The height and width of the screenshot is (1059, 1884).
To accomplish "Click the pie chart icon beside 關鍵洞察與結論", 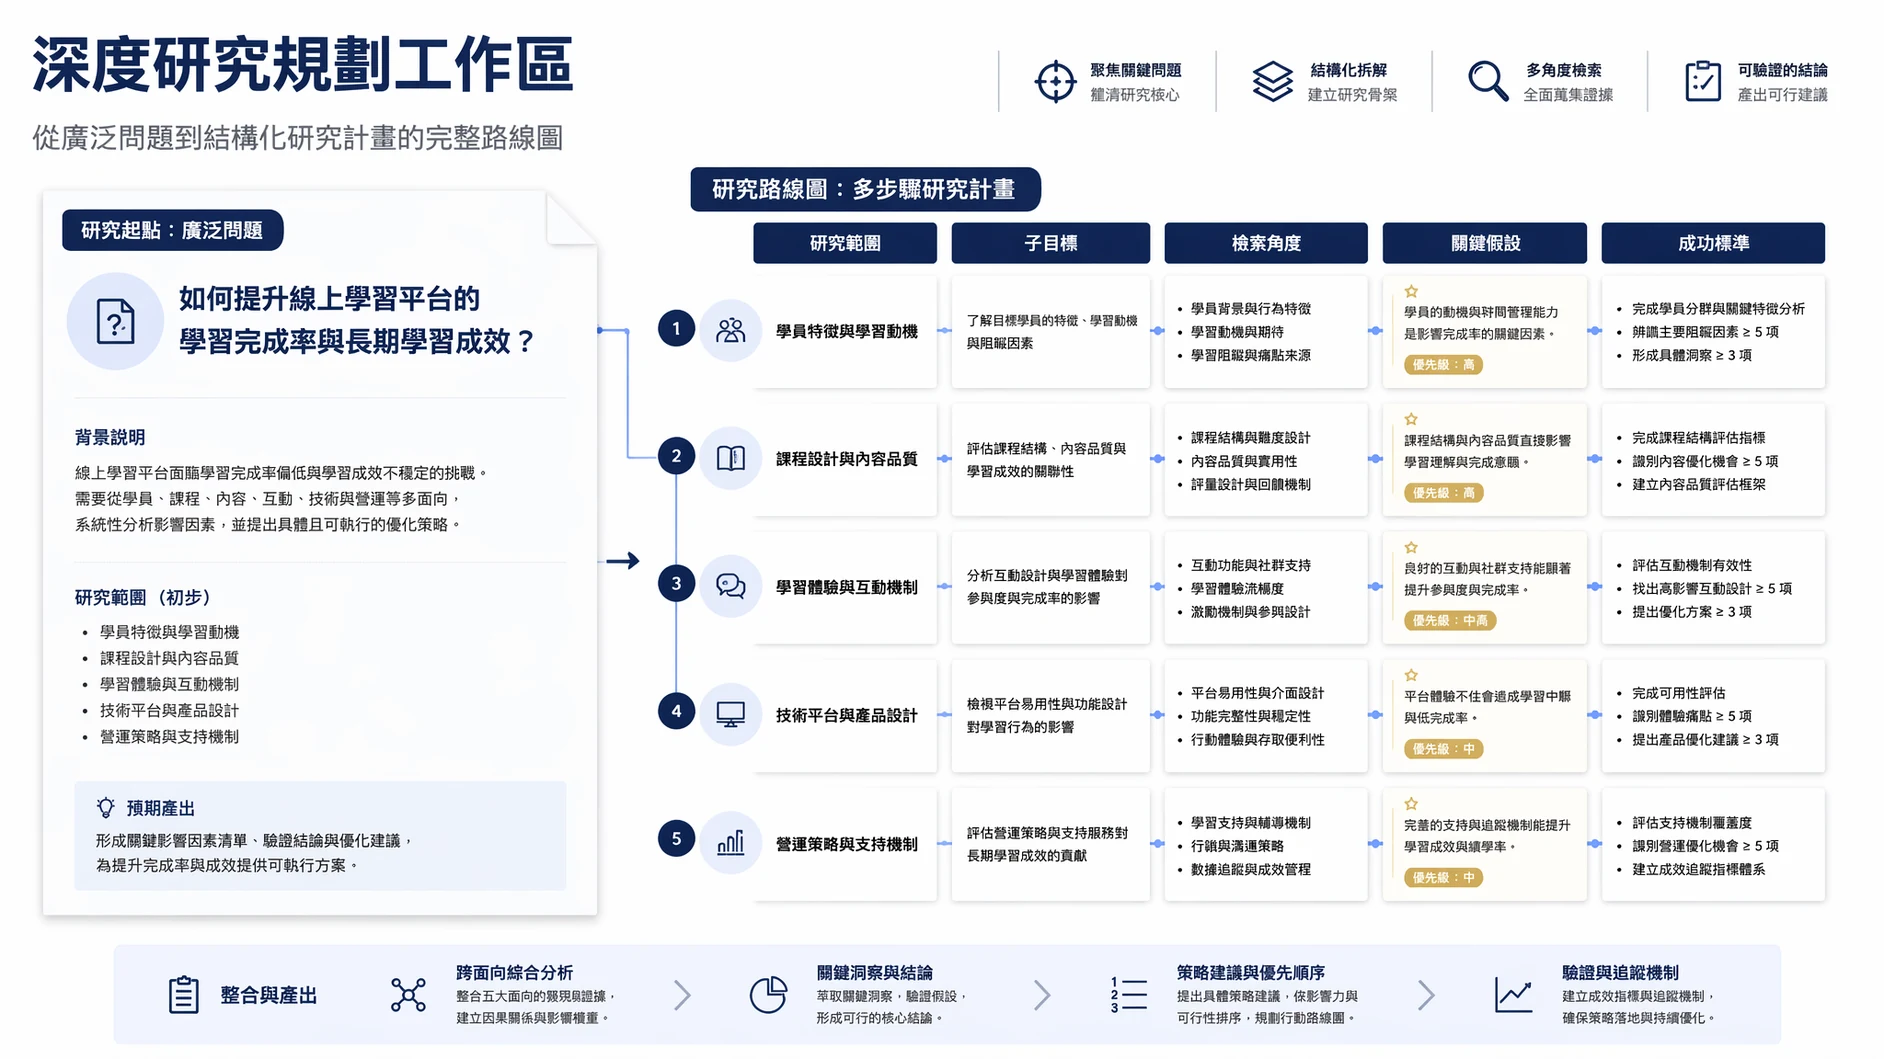I will [768, 995].
